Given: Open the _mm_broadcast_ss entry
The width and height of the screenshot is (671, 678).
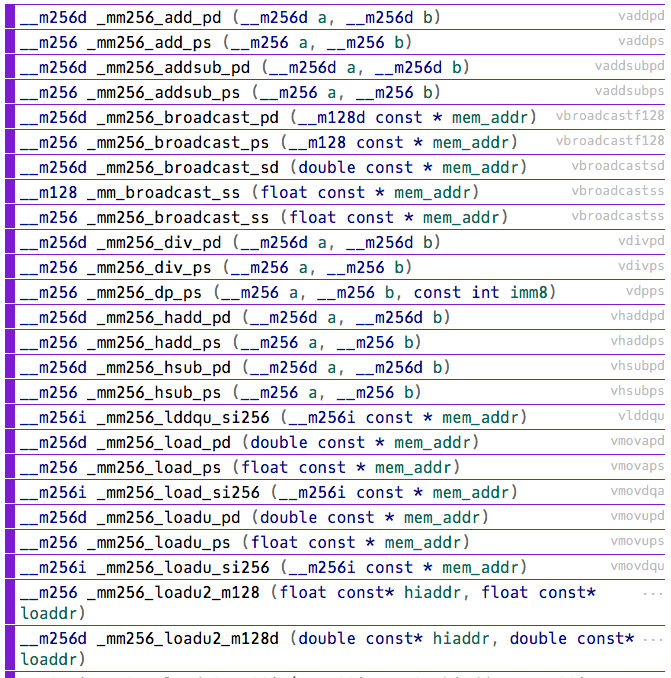Looking at the screenshot, I should (335, 192).
